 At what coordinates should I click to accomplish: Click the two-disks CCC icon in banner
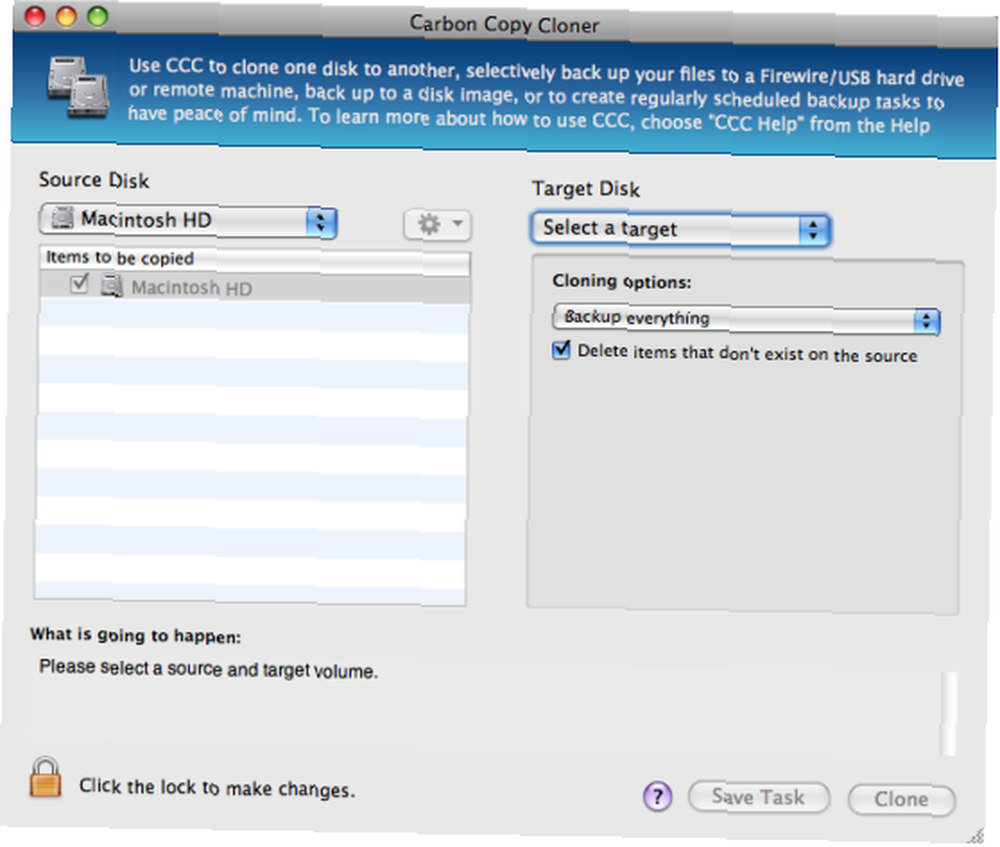[x=78, y=87]
